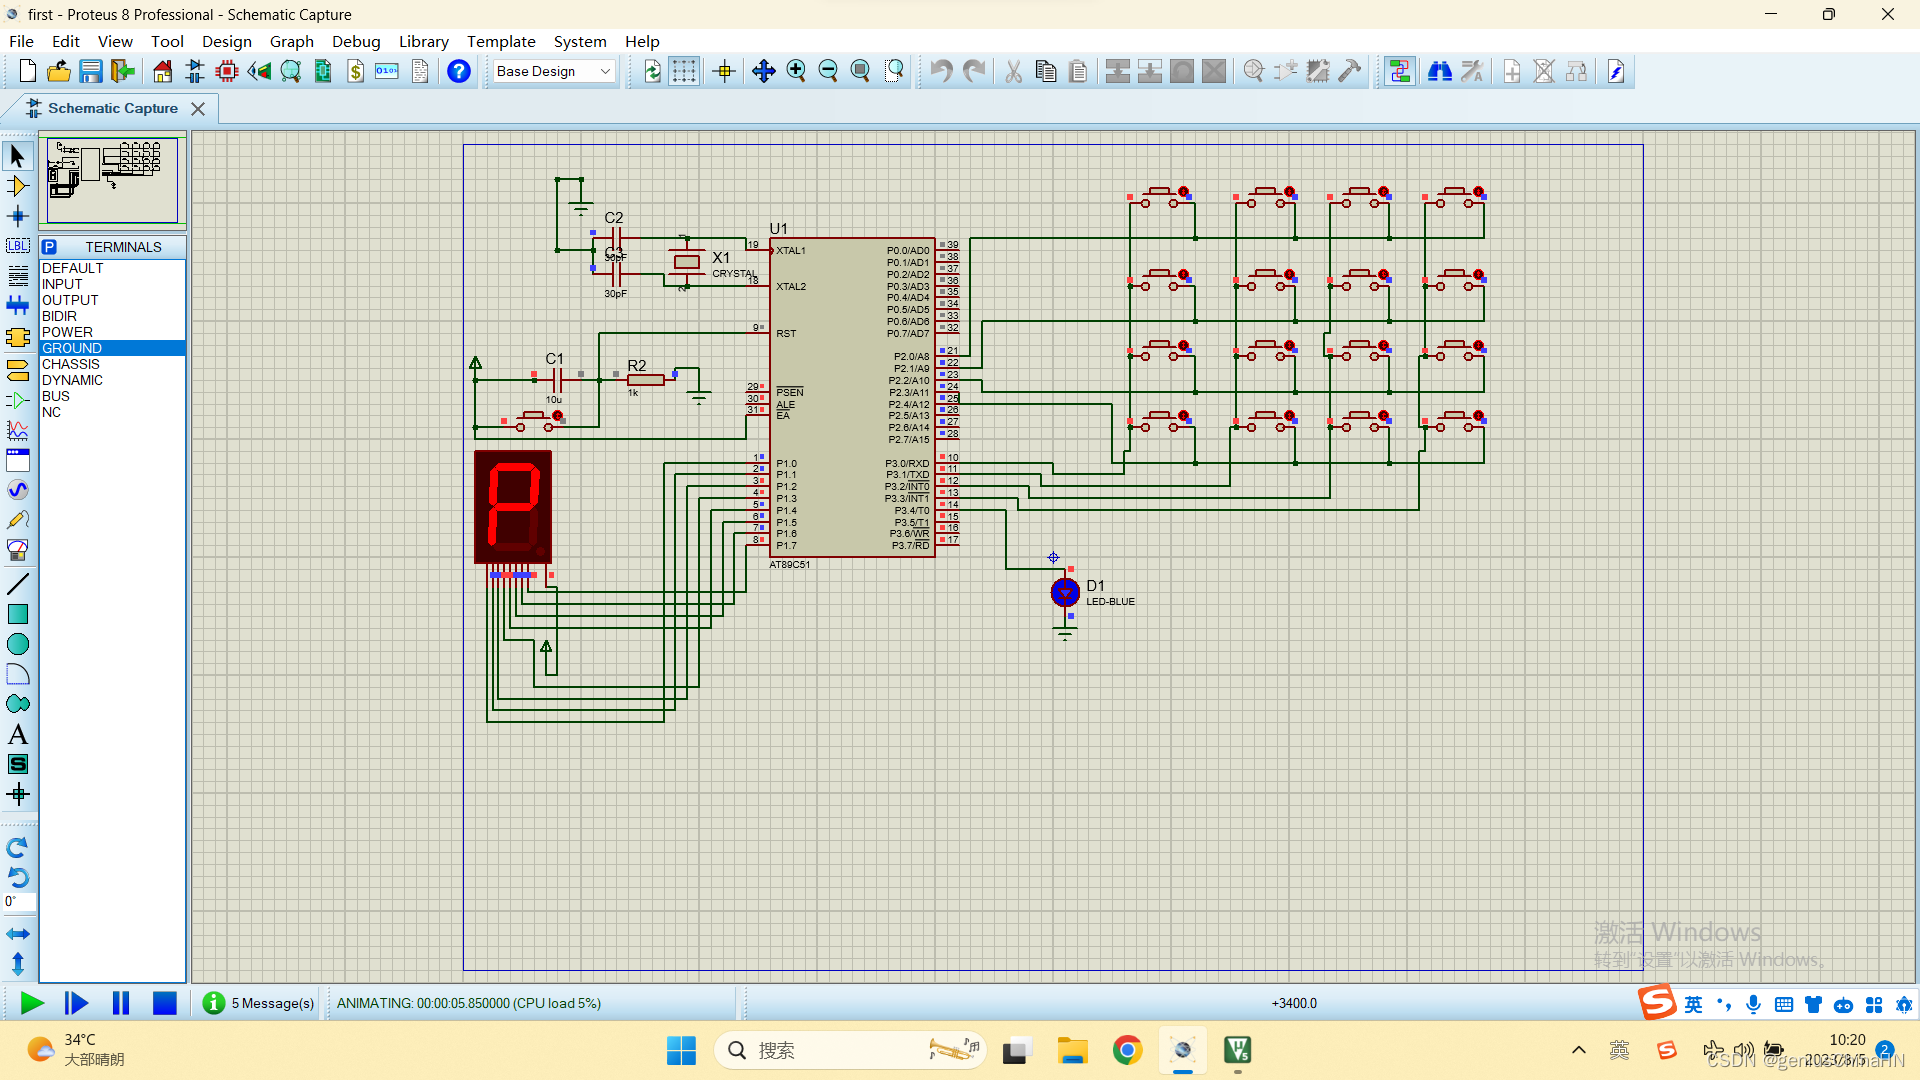Open the Library menu
The width and height of the screenshot is (1920, 1080).
tap(422, 41)
